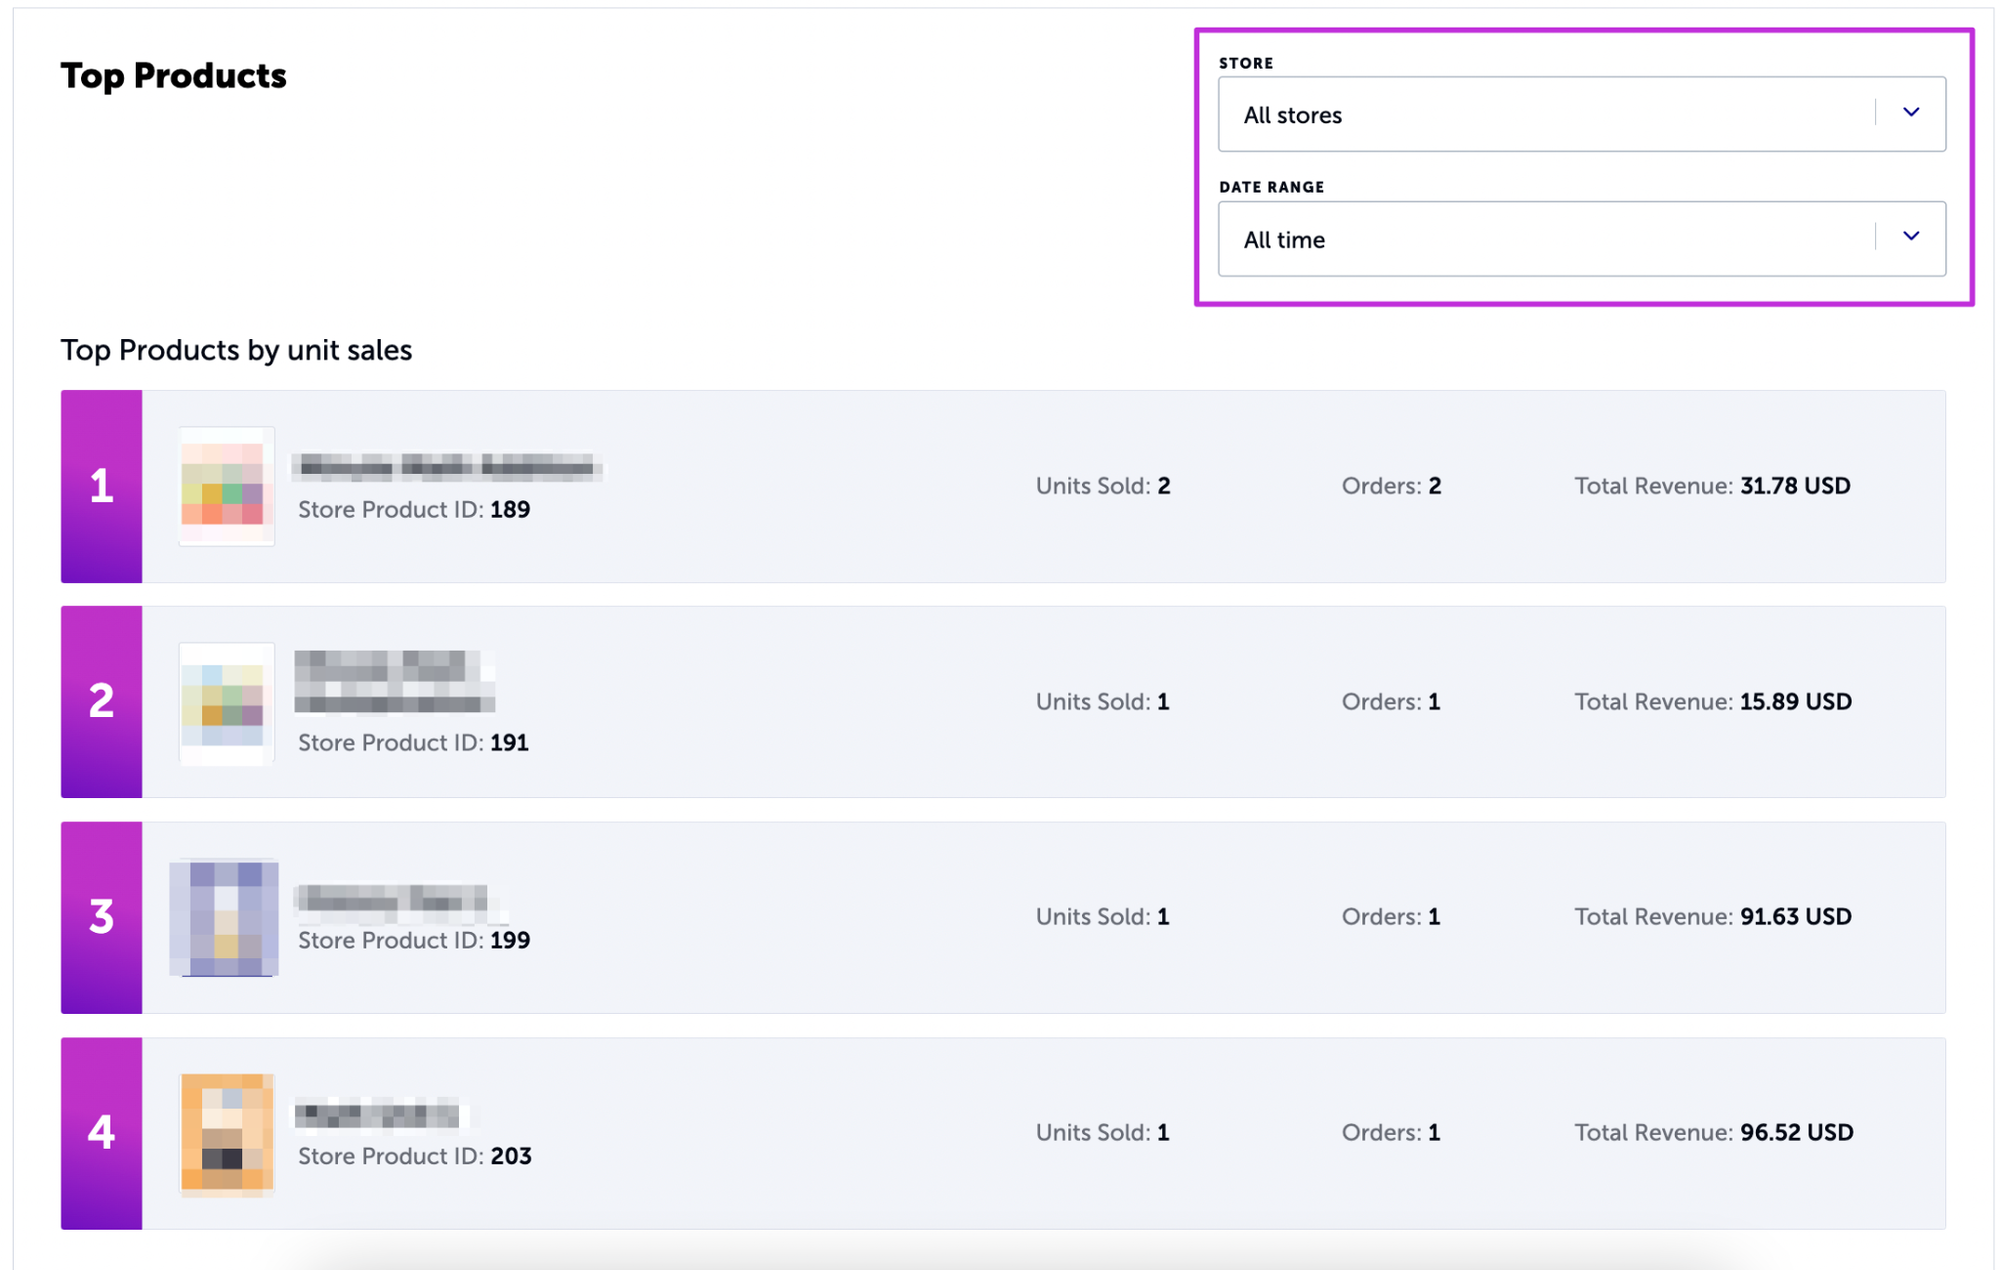Click Orders: 2 in row 1
Screen dimensions: 2000x1270
click(1391, 486)
